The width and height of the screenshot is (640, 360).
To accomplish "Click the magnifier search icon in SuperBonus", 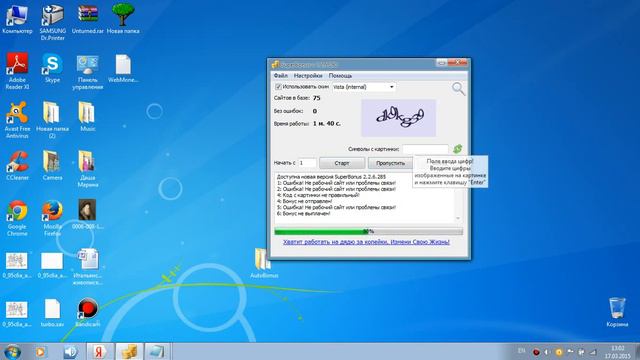I will click(458, 88).
